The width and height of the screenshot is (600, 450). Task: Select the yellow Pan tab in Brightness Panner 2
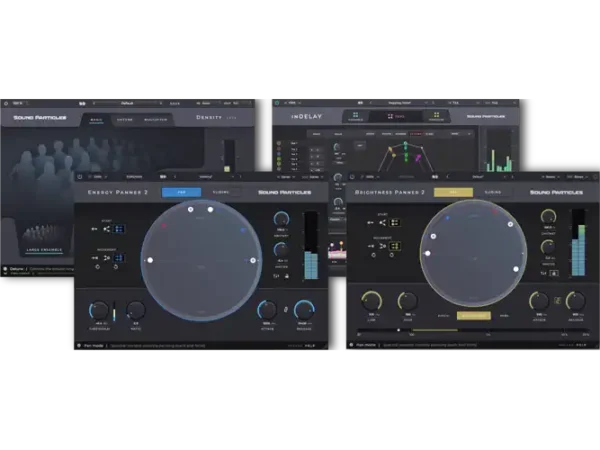pyautogui.click(x=453, y=192)
